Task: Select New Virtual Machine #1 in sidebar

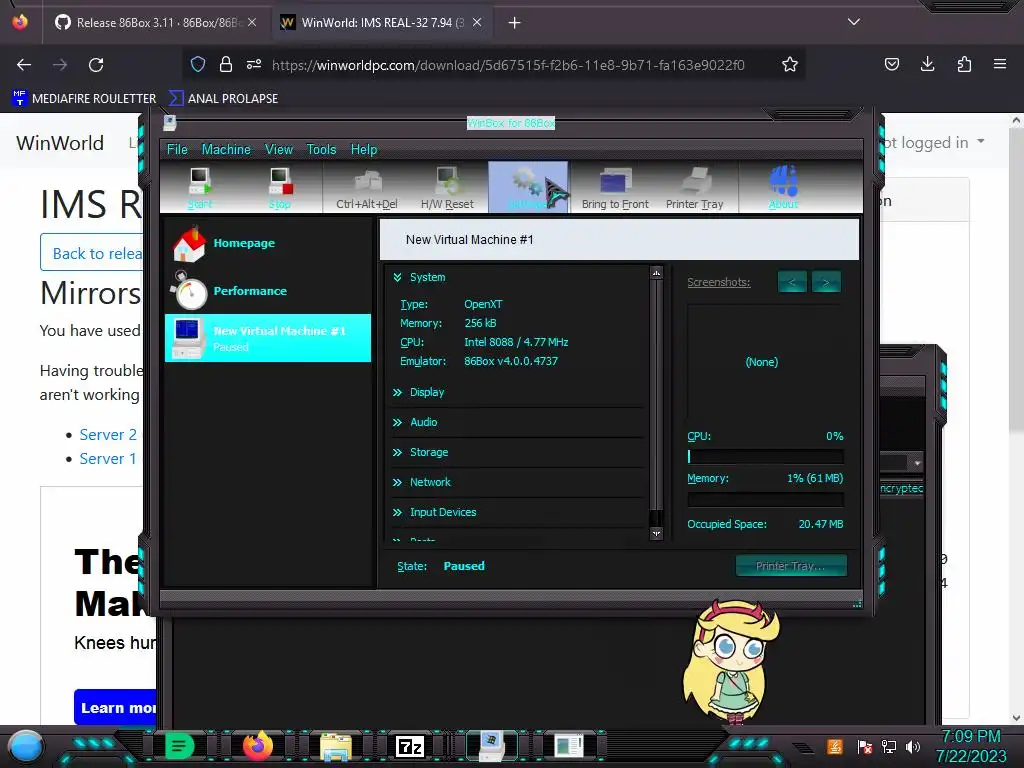Action: (x=268, y=338)
